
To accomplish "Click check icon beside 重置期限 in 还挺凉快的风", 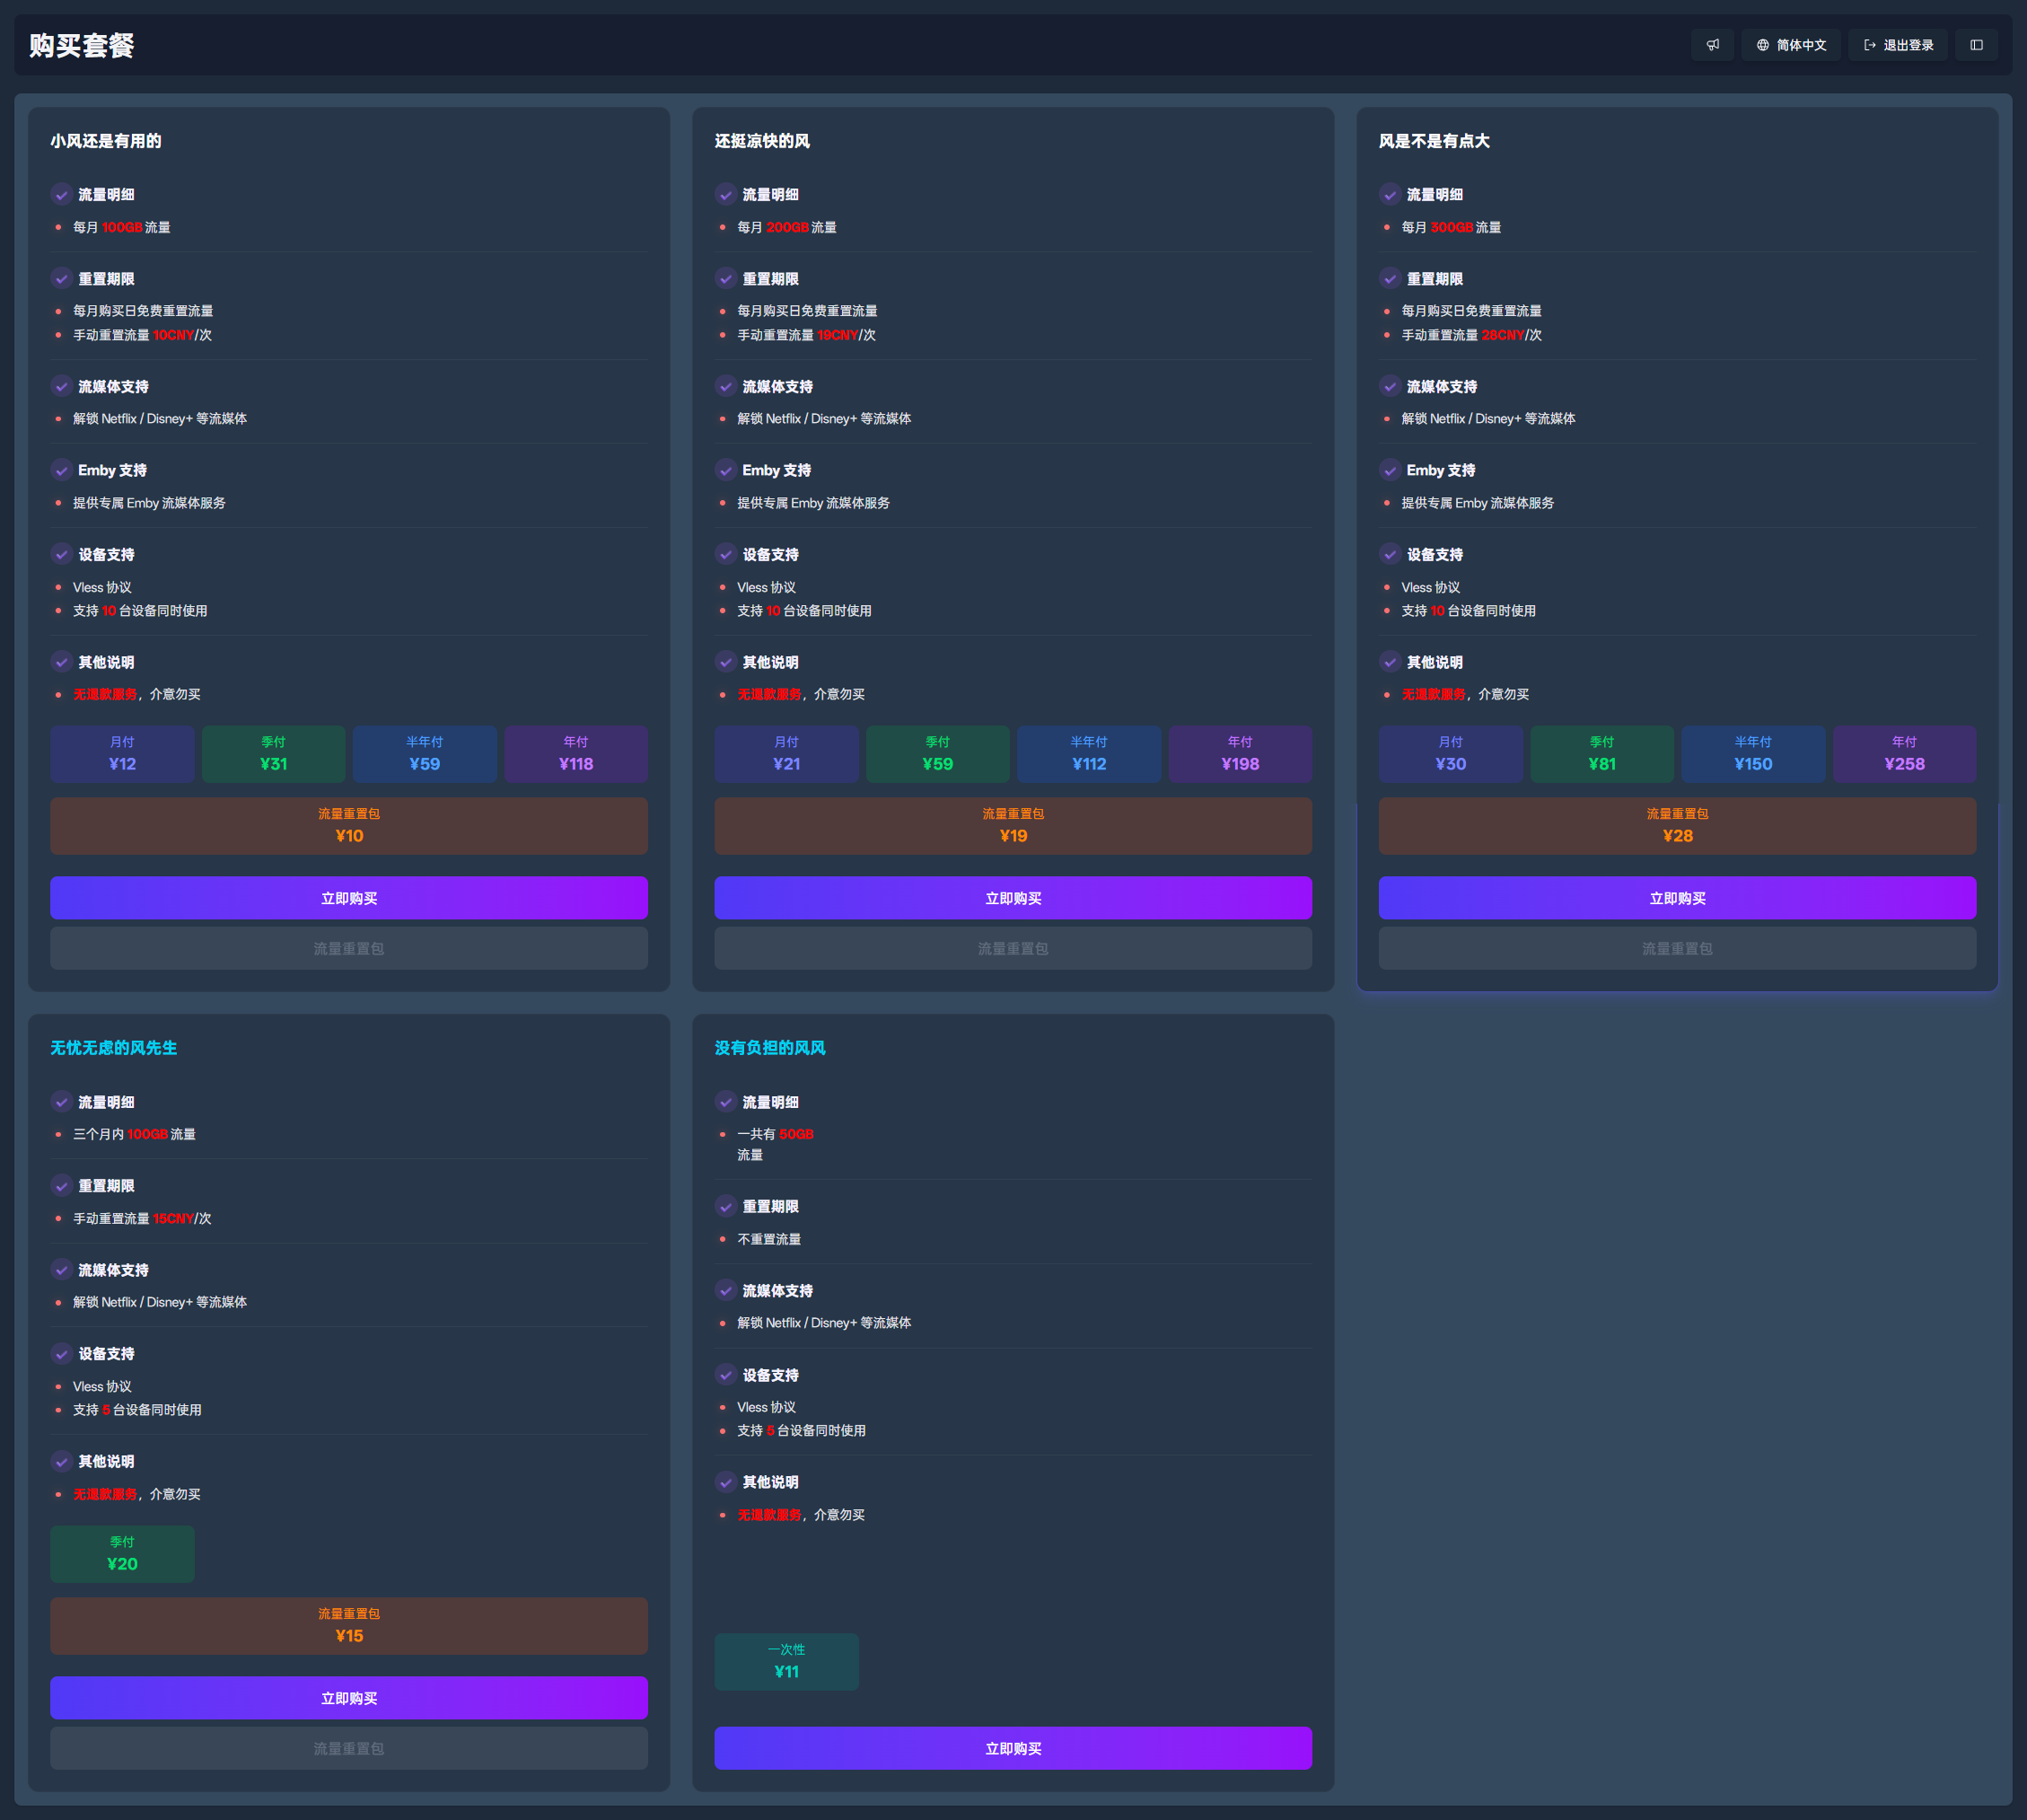I will click(x=725, y=279).
